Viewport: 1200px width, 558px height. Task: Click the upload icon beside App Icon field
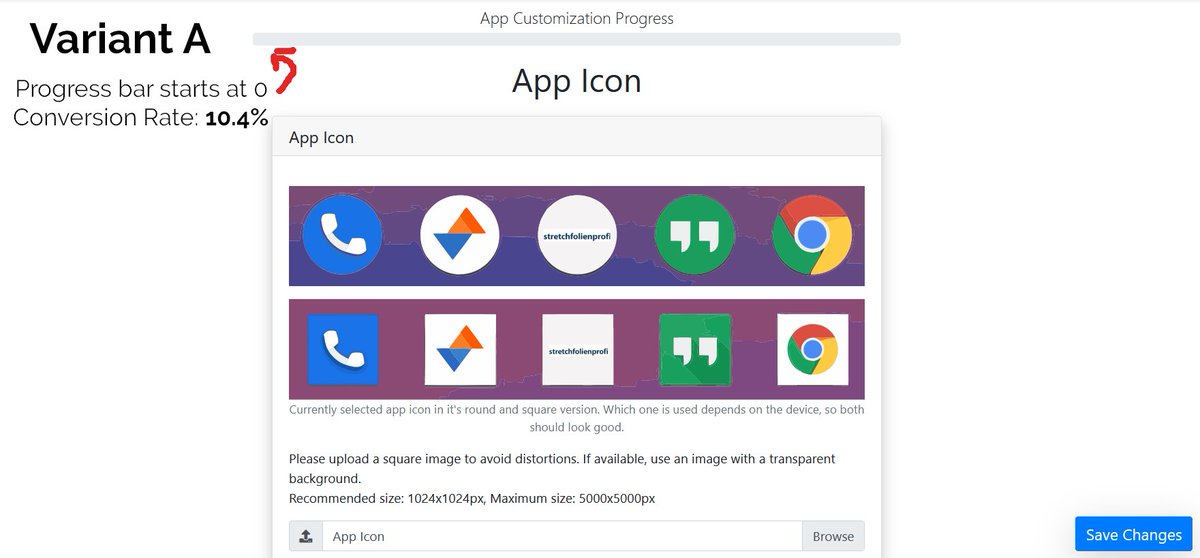tap(306, 536)
